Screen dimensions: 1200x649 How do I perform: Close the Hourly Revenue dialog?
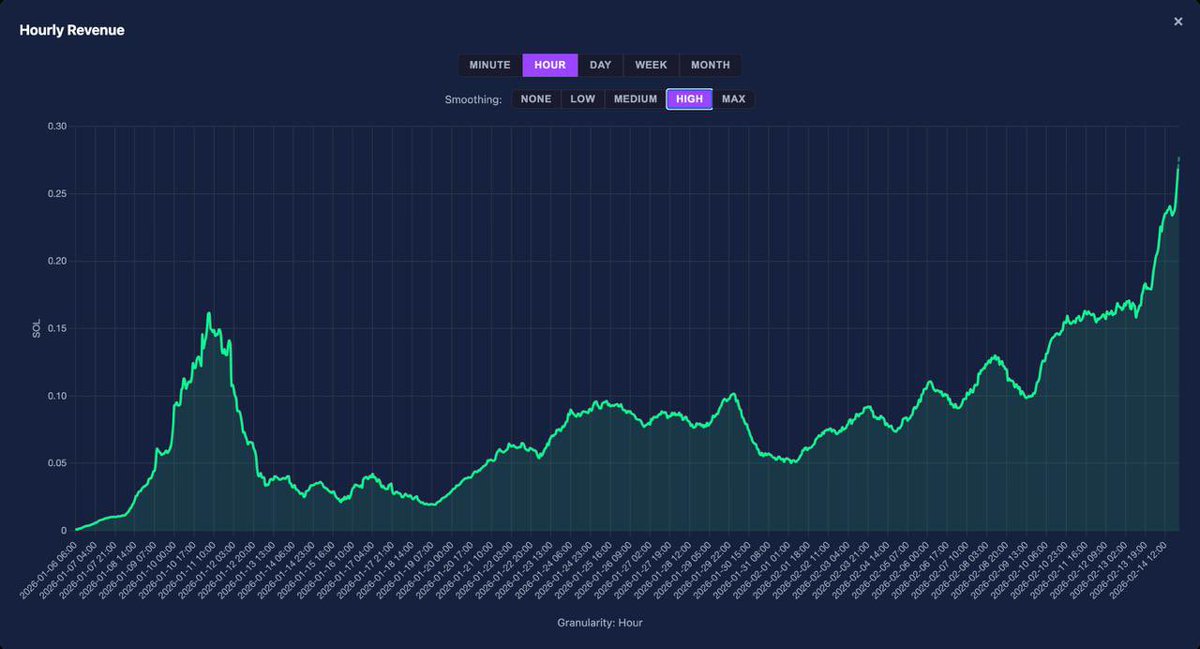click(1178, 21)
